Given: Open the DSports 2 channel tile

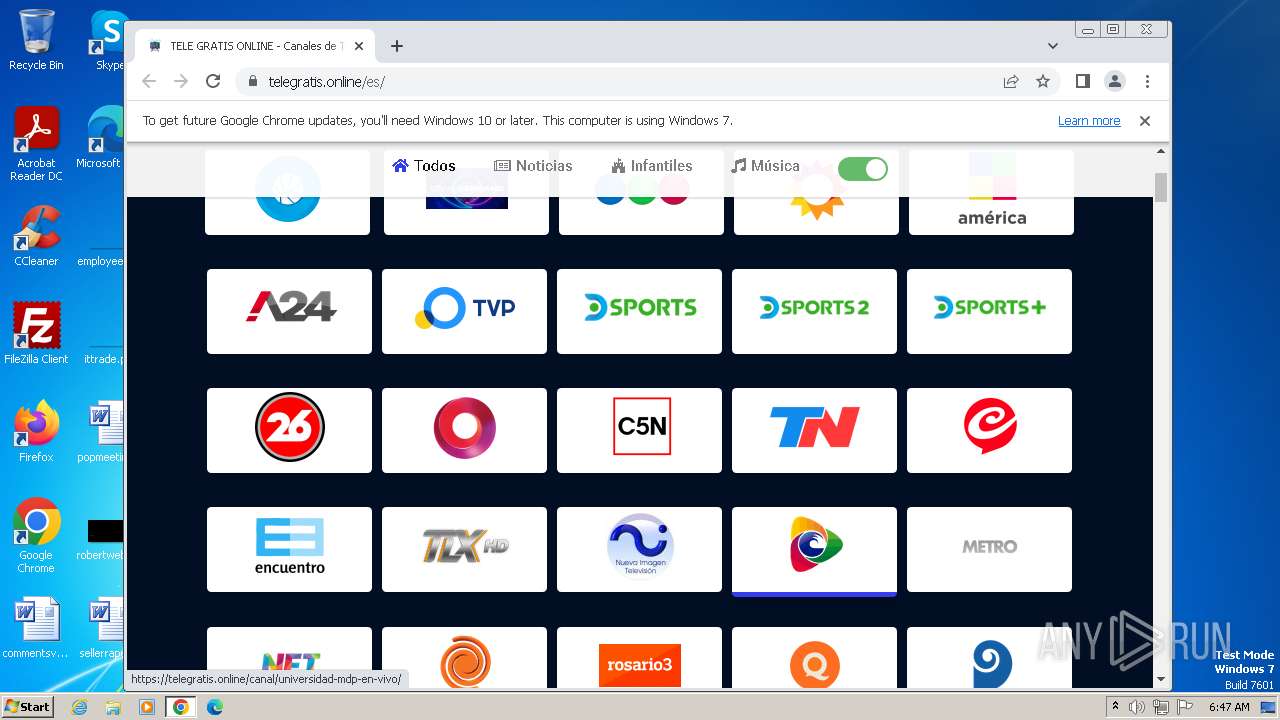Looking at the screenshot, I should [814, 311].
